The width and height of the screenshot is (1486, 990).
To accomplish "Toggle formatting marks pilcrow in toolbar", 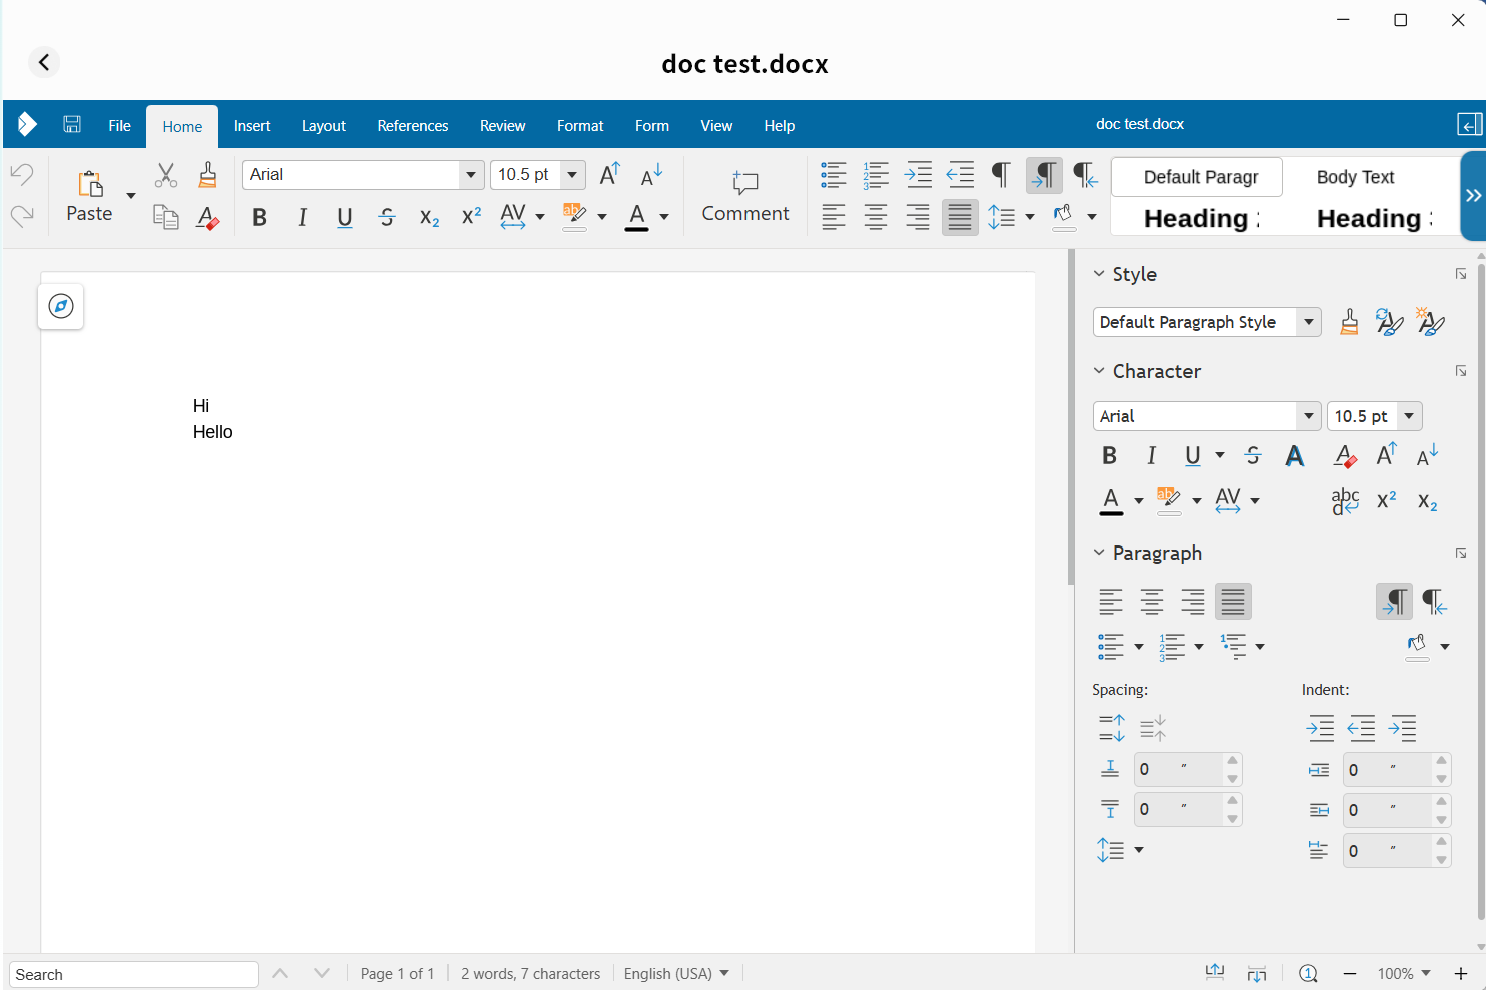I will click(x=1000, y=175).
